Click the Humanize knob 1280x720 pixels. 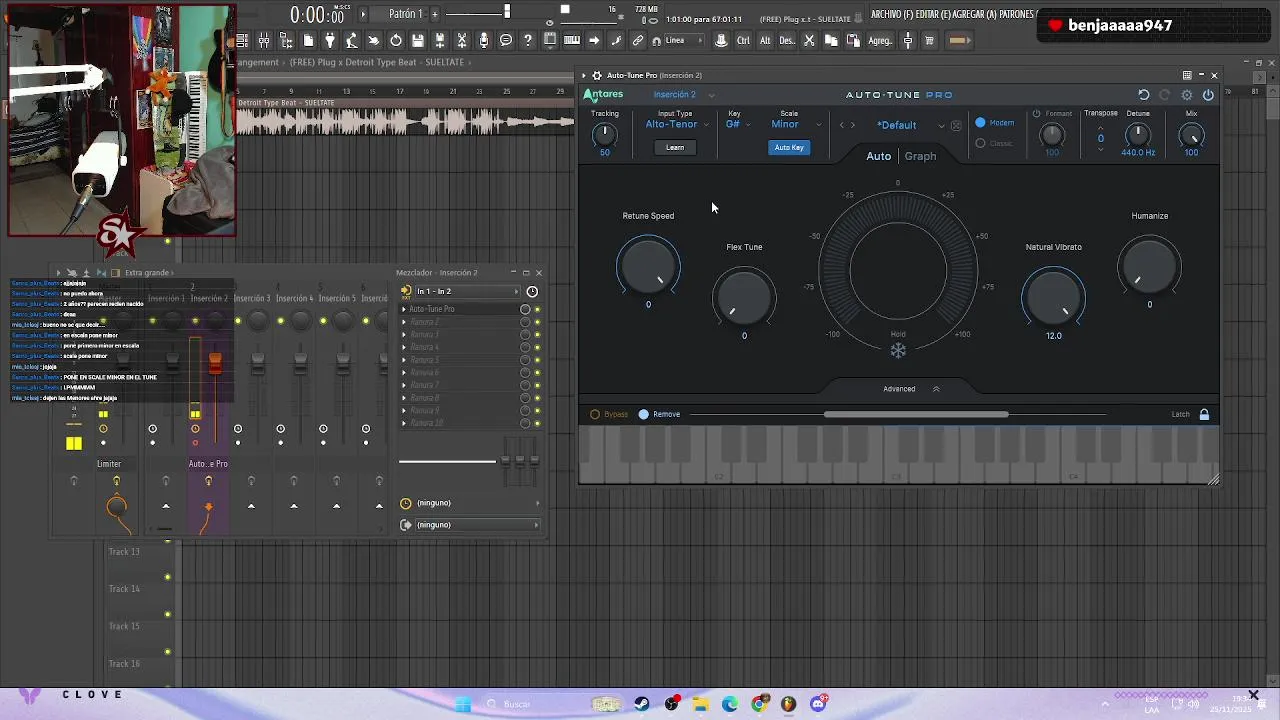pyautogui.click(x=1149, y=266)
